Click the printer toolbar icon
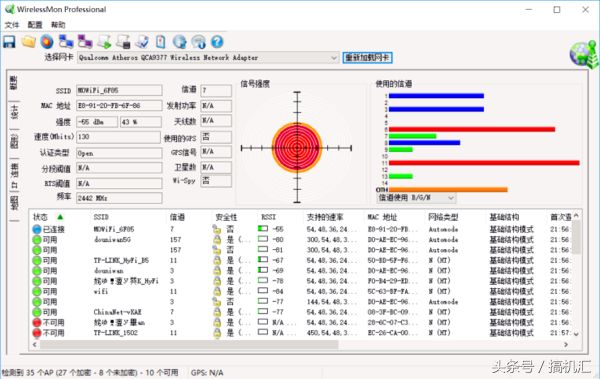The width and height of the screenshot is (600, 379). pyautogui.click(x=123, y=41)
